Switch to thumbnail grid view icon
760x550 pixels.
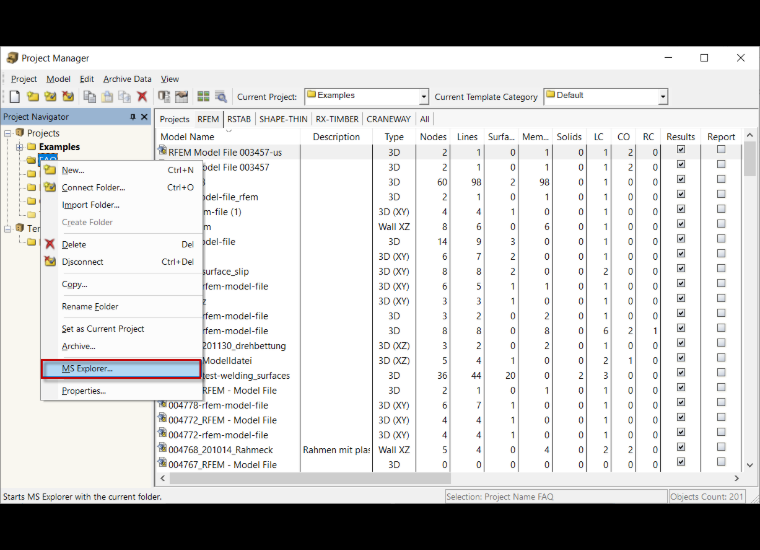tap(204, 96)
